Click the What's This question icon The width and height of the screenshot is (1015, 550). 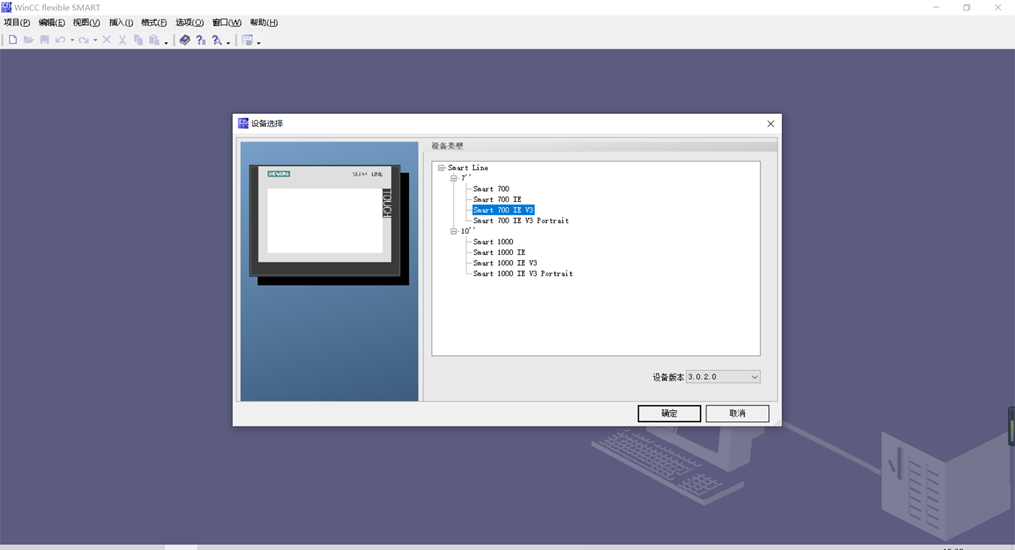(x=201, y=40)
